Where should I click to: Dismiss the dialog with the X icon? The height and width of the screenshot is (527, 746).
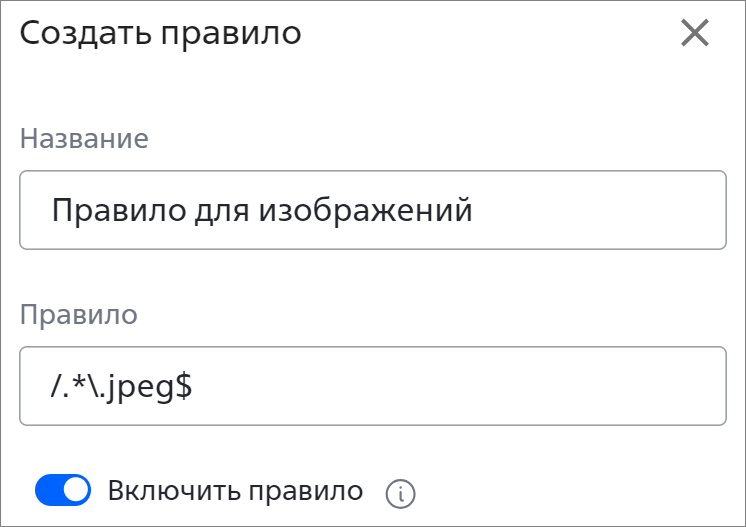(695, 33)
